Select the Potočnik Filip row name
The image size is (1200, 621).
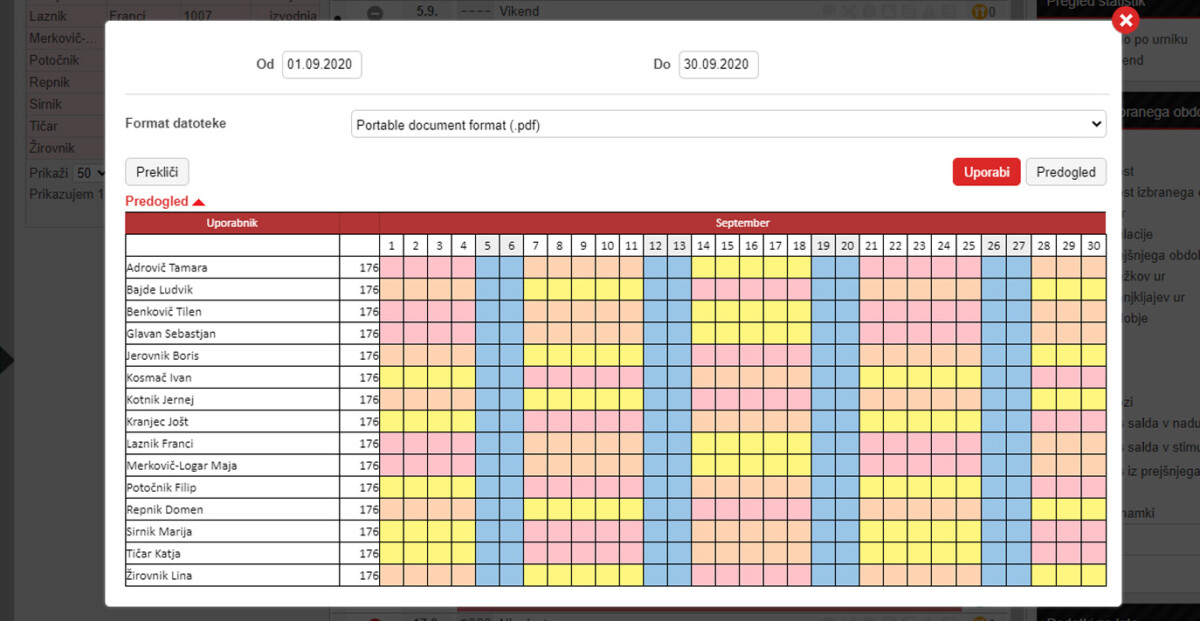tap(161, 488)
